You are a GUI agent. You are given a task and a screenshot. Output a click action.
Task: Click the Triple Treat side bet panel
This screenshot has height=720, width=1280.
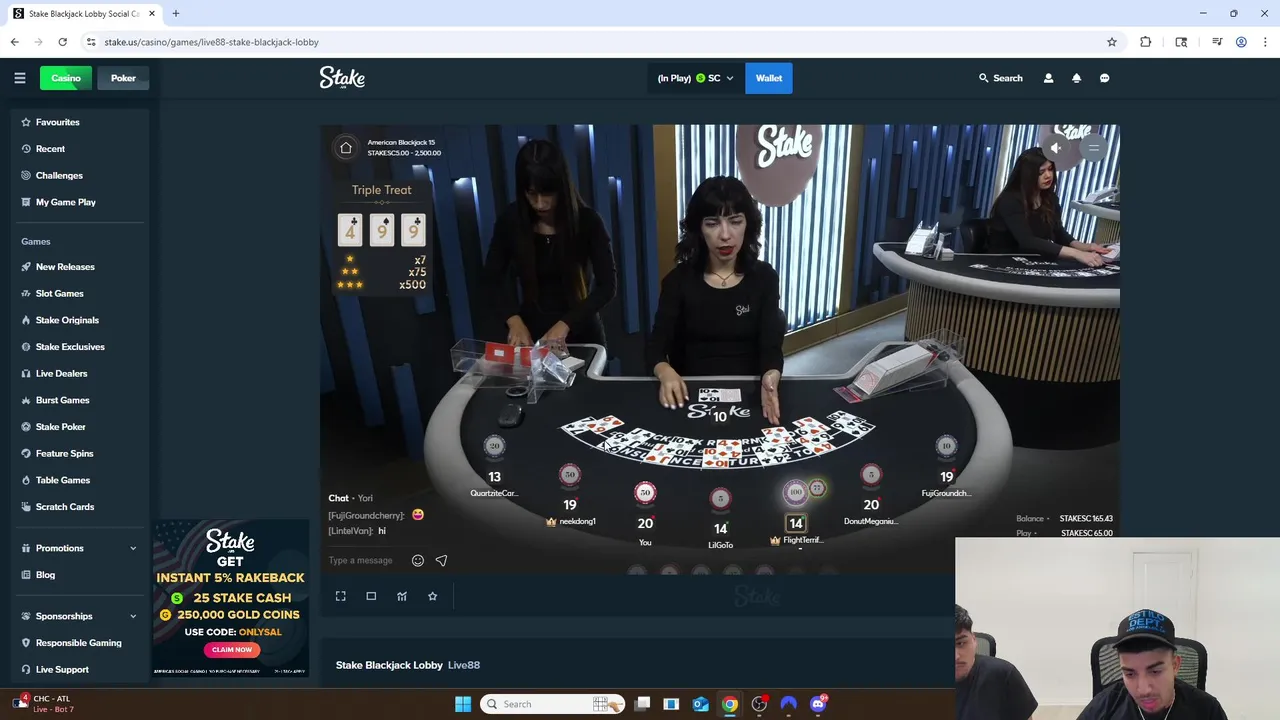click(382, 238)
